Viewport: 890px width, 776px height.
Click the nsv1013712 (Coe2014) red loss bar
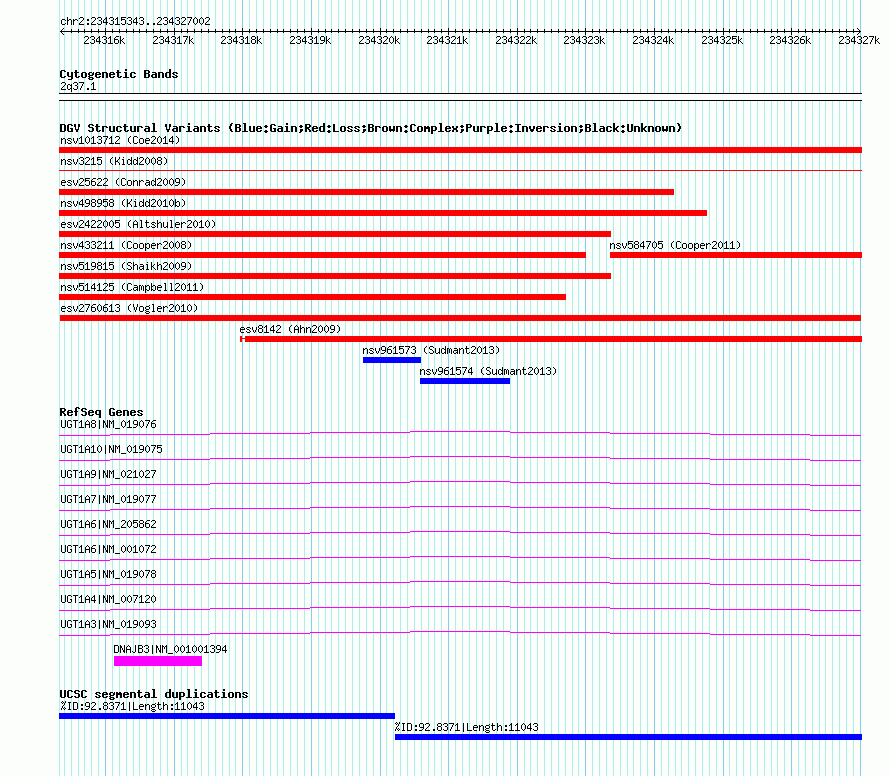[x=460, y=150]
